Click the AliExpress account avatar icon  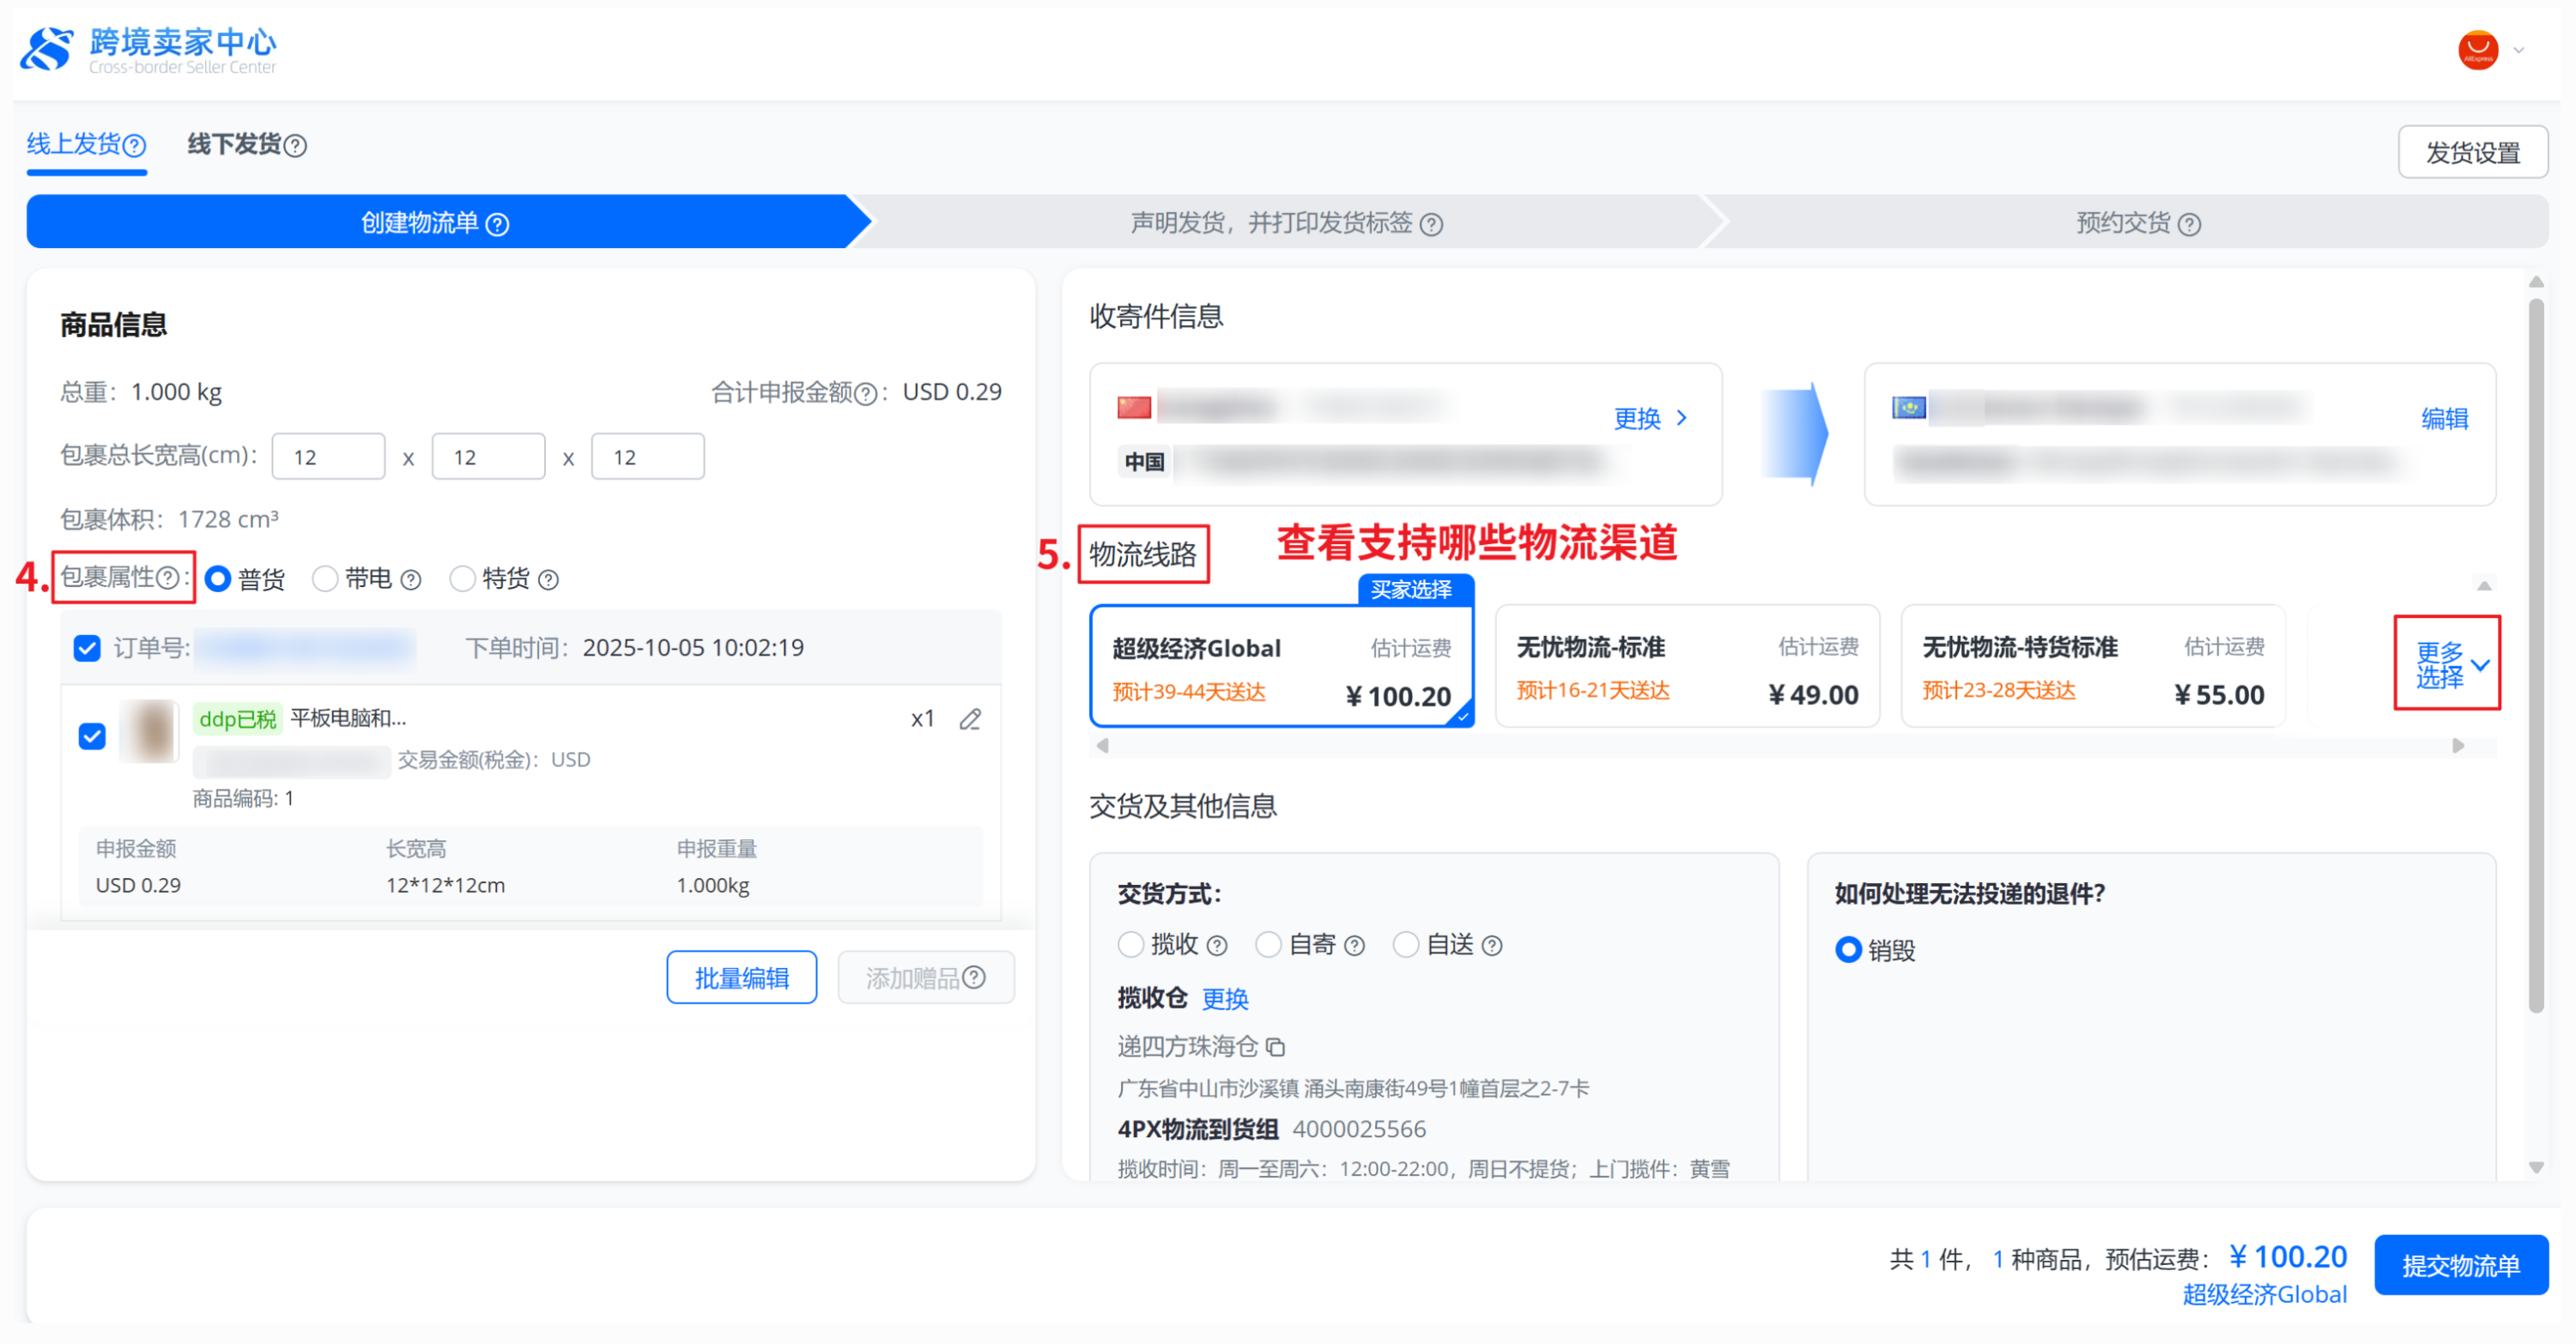pos(2477,50)
